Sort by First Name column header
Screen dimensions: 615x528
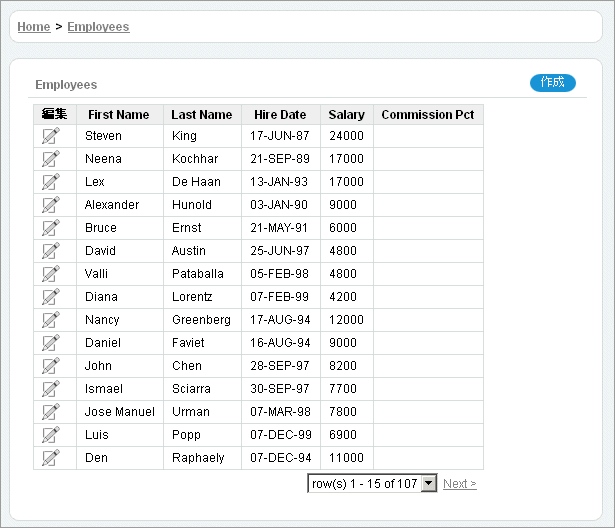point(118,115)
